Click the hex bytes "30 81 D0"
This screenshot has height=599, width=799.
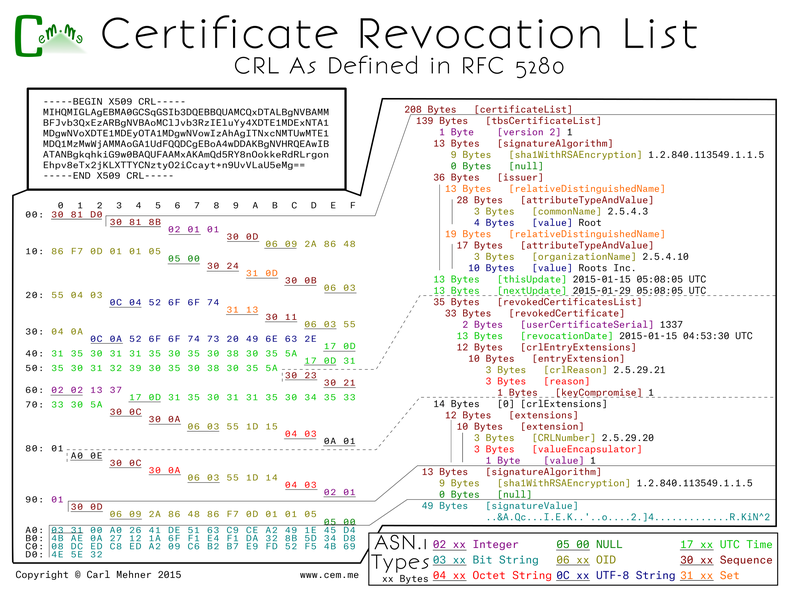coord(77,215)
